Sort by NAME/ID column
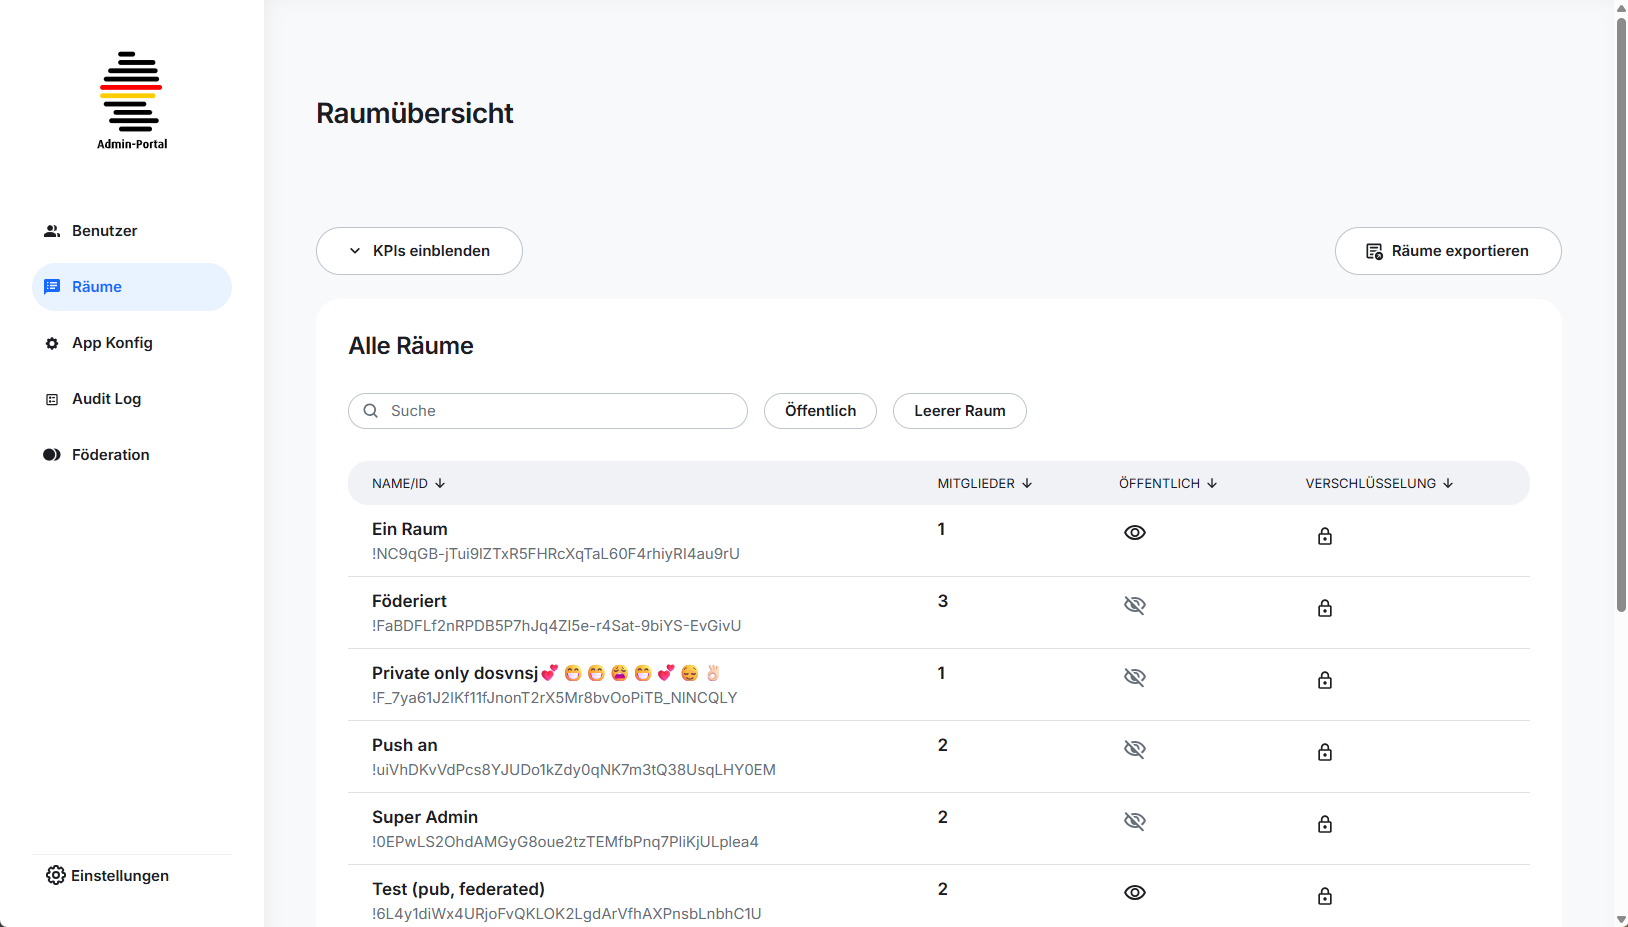1628x927 pixels. tap(409, 483)
